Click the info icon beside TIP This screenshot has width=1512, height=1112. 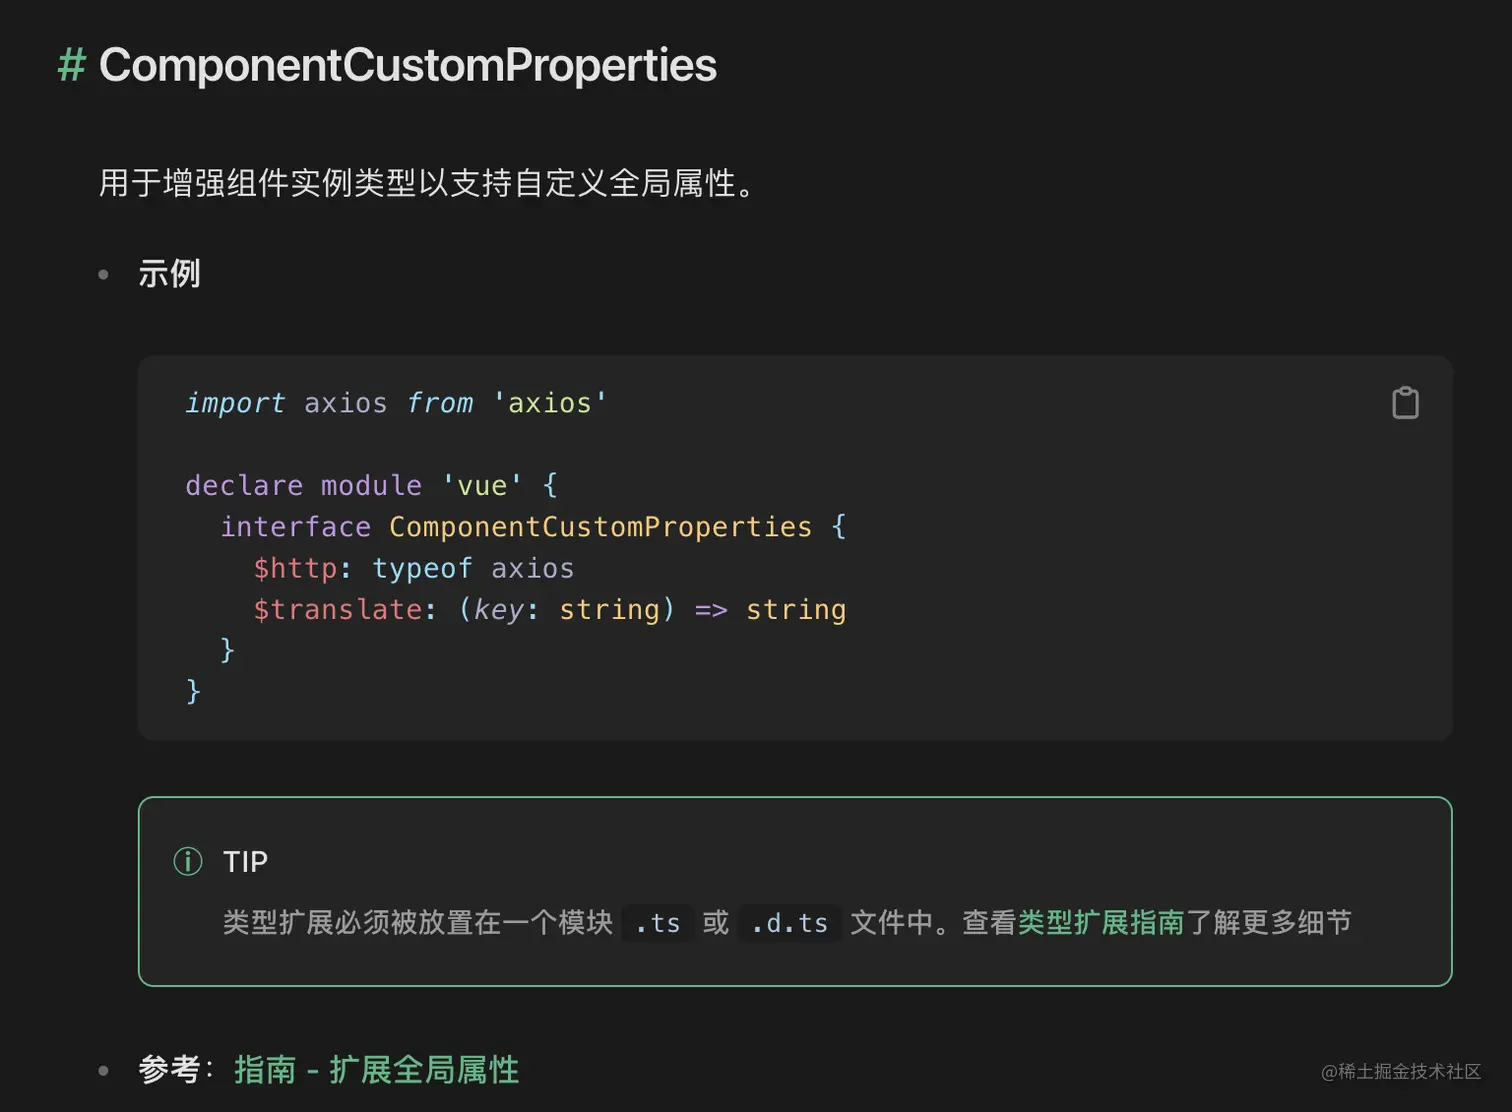188,861
